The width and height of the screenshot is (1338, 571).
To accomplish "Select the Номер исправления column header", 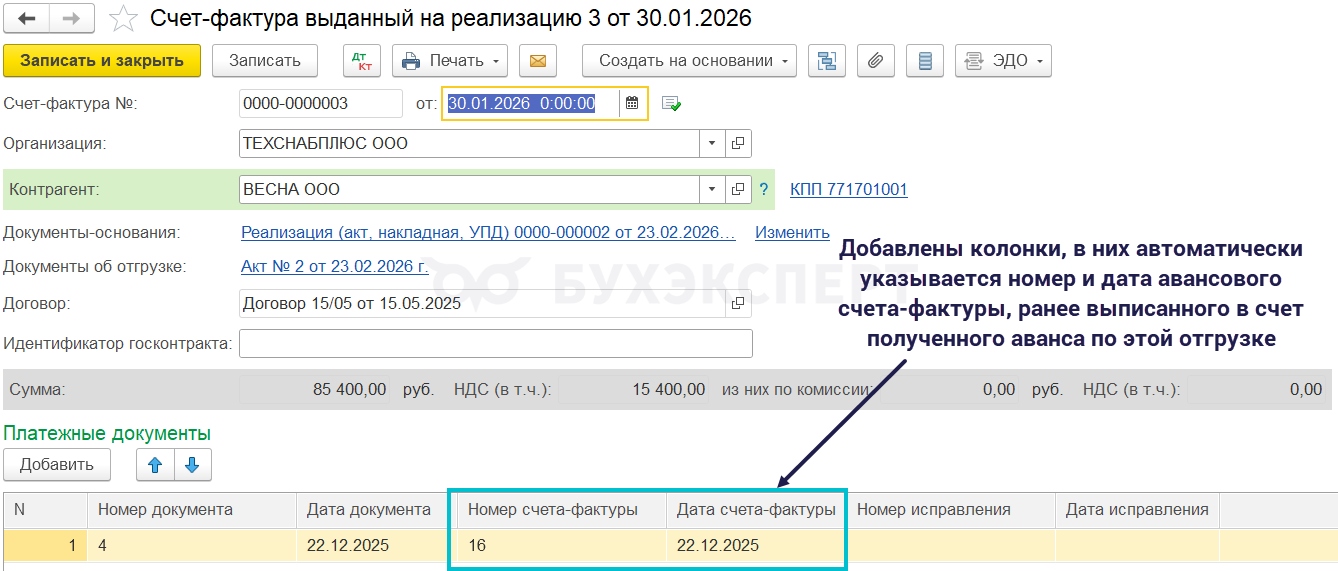I will pyautogui.click(x=951, y=510).
